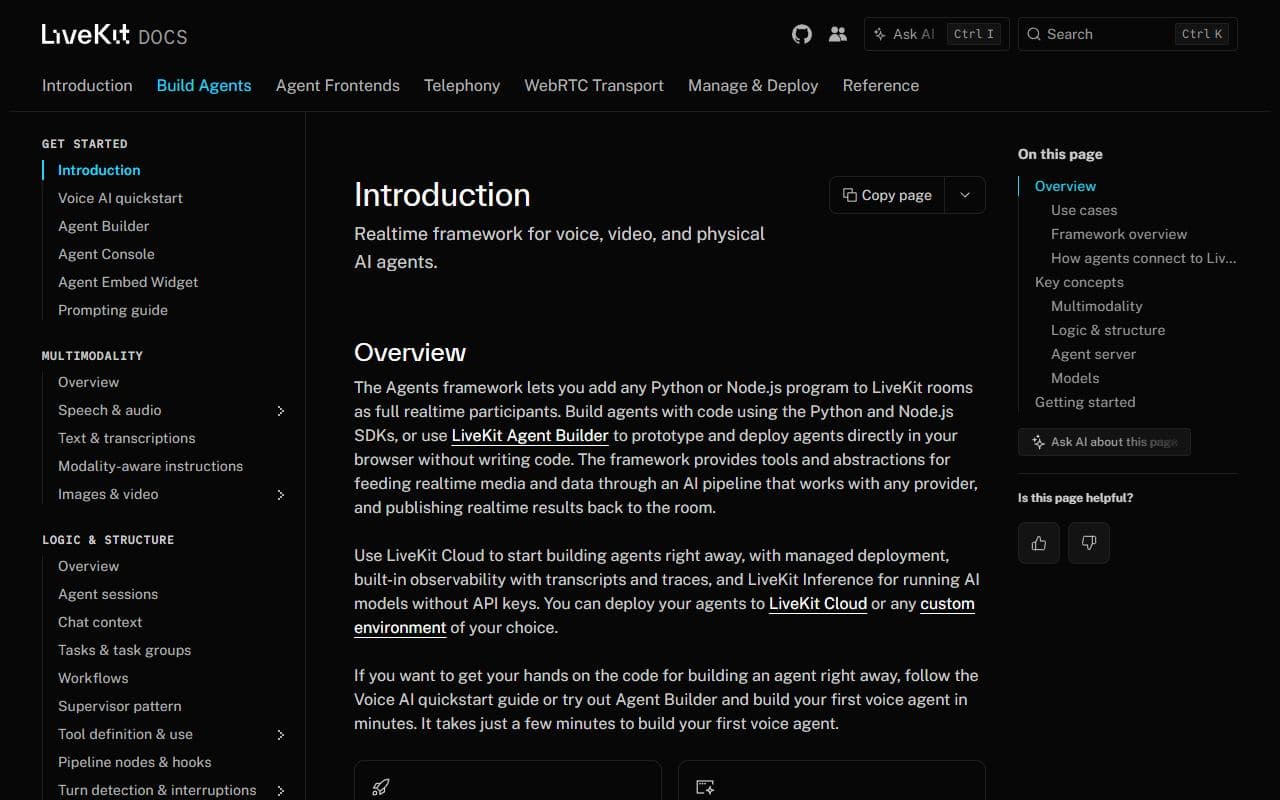Open Modality-aware instructions sidebar item
Screen dimensions: 1280x800
coord(150,466)
